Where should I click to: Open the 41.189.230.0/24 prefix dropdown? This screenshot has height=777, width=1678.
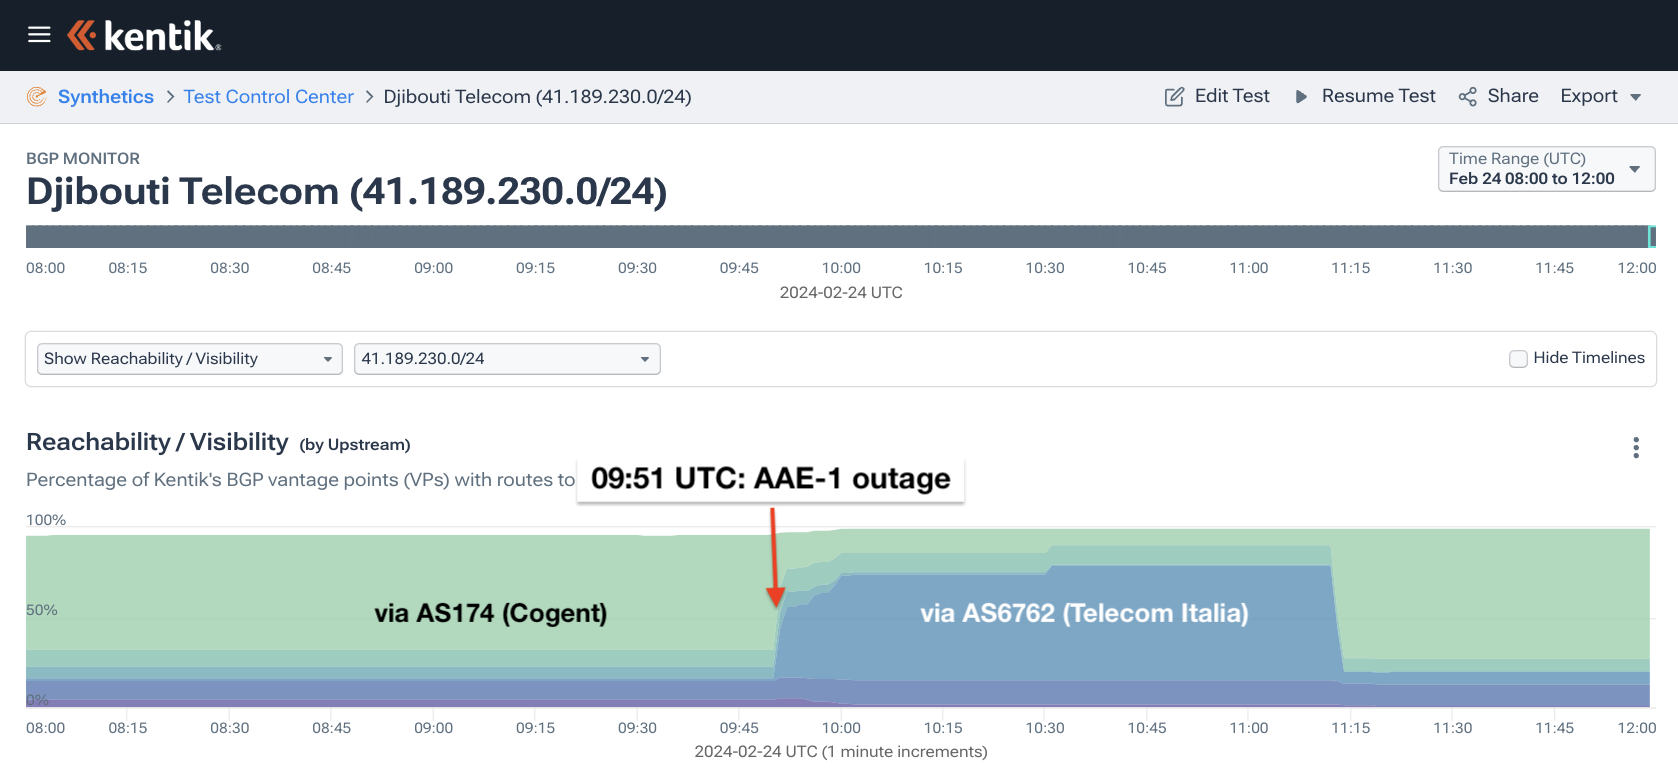pyautogui.click(x=507, y=359)
